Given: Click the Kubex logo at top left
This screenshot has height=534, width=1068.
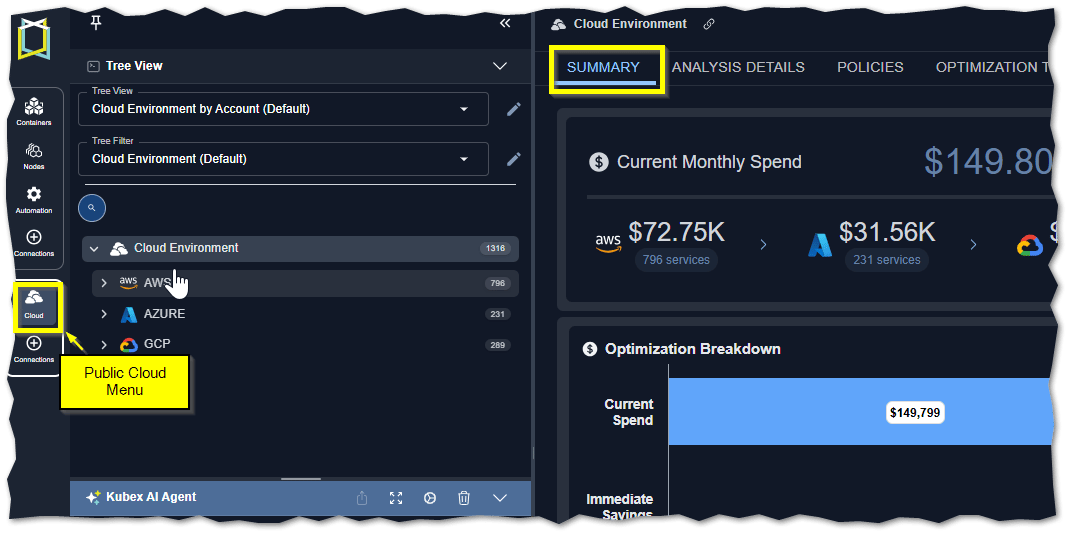Looking at the screenshot, I should (34, 39).
